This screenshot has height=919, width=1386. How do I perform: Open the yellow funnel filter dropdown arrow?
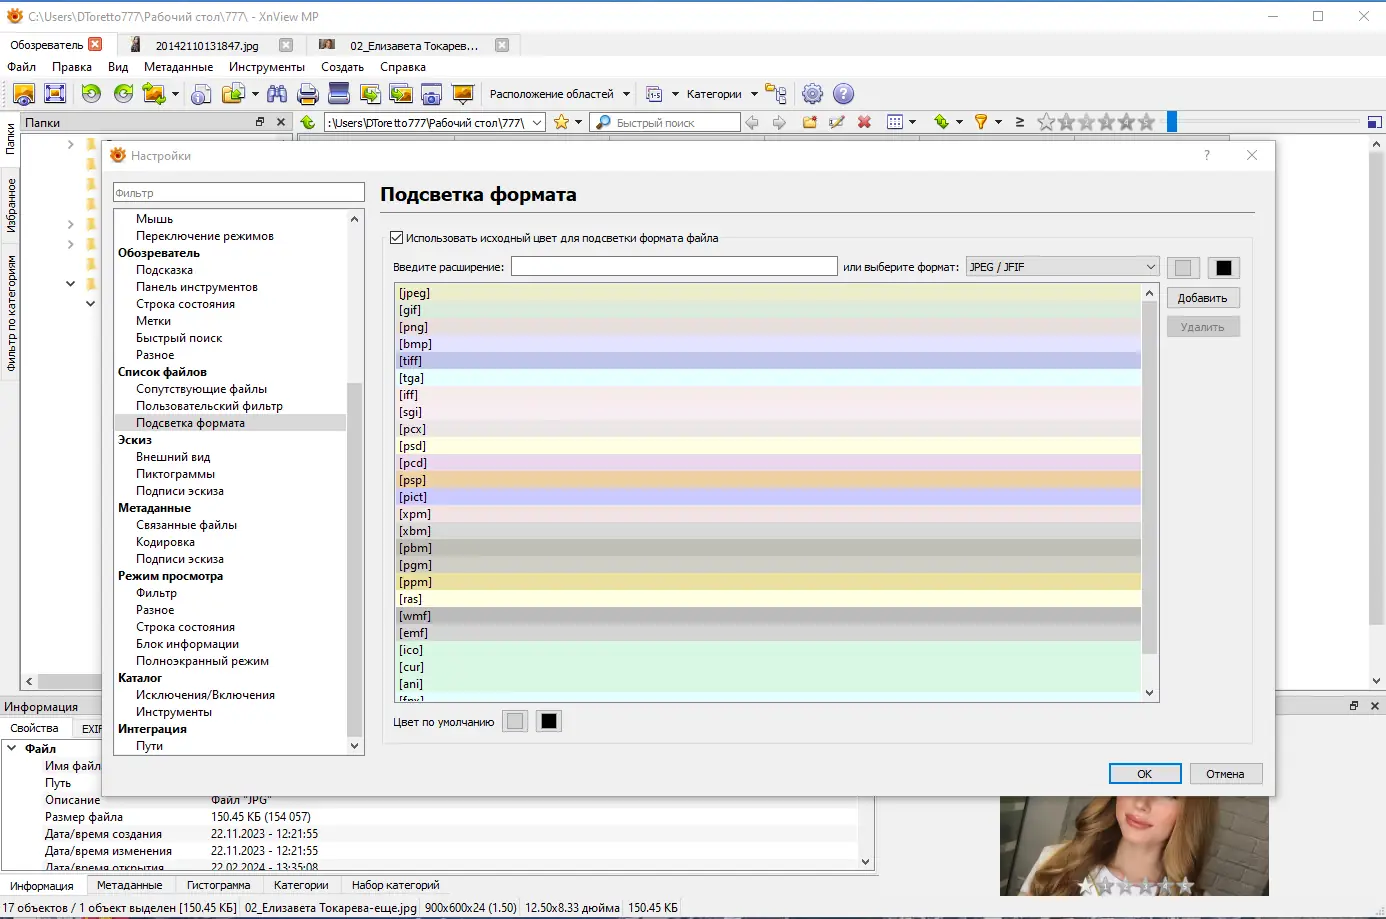pos(998,122)
